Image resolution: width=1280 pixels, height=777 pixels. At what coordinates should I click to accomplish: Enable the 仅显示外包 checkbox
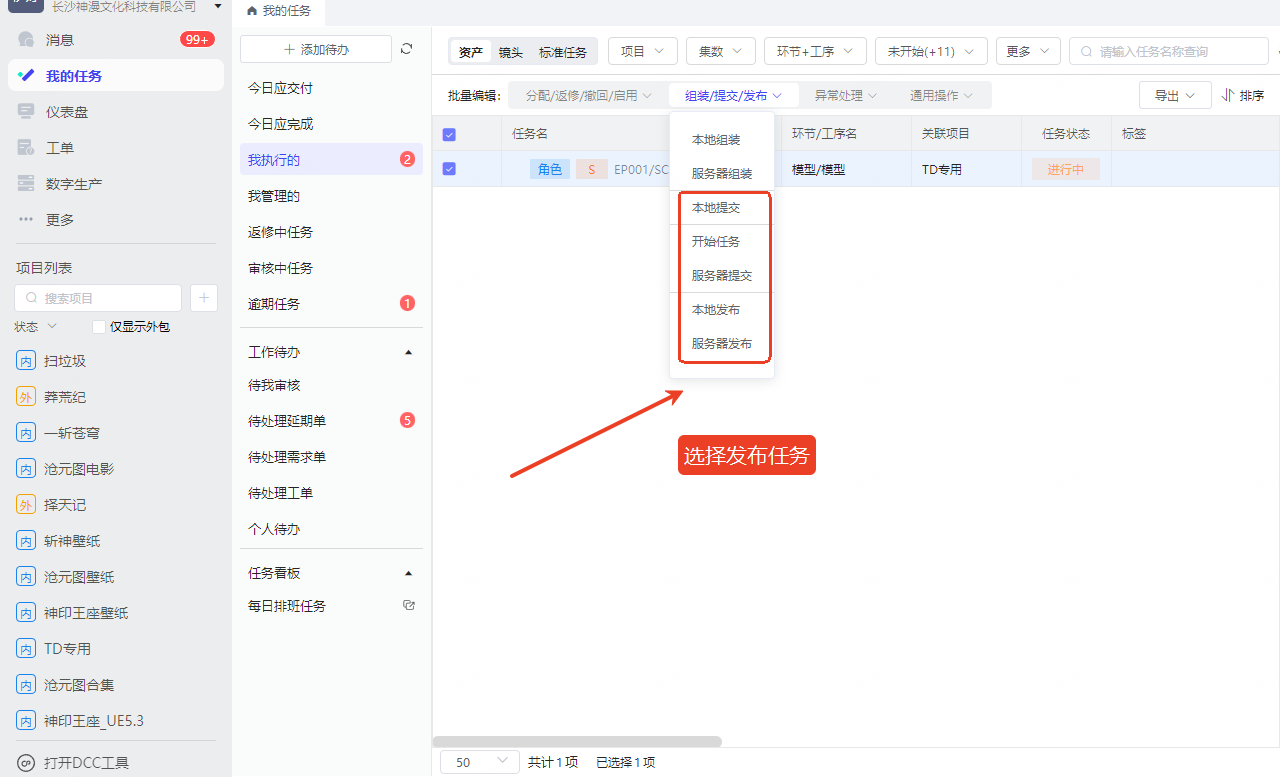[99, 327]
